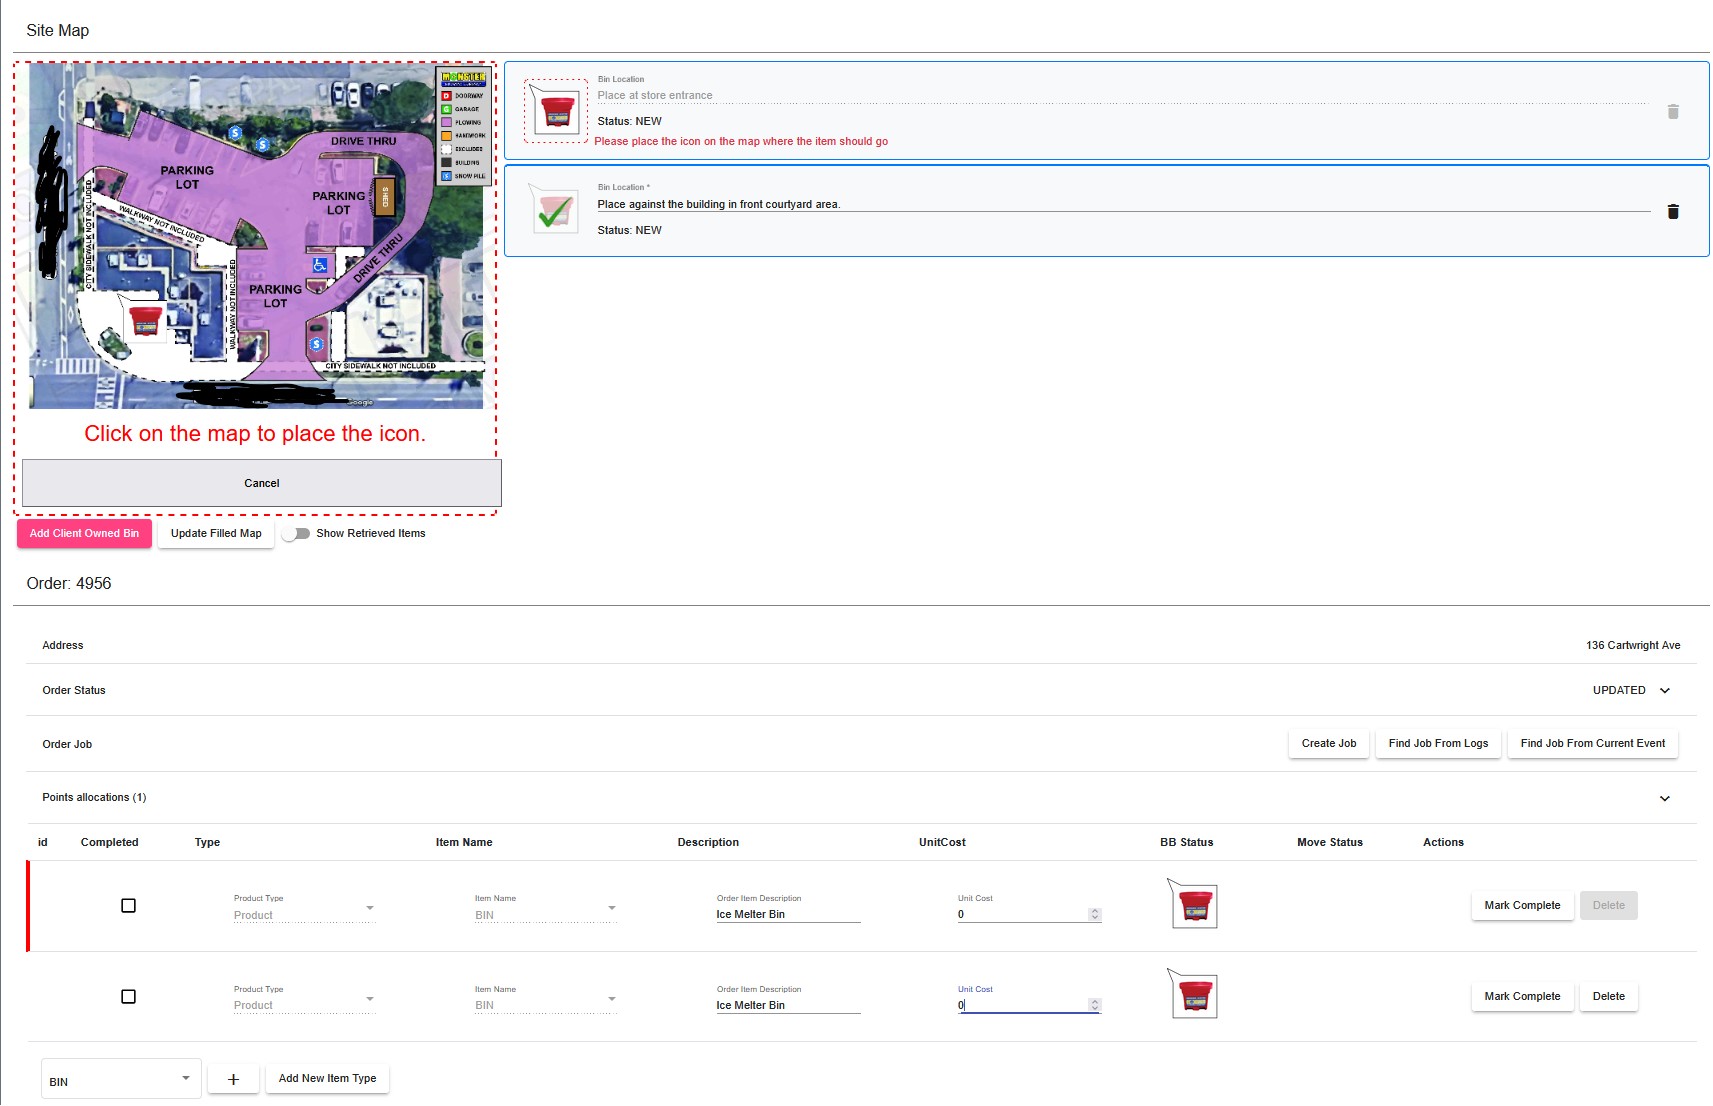Click the greyed trash icon for store entrance

(x=1672, y=112)
